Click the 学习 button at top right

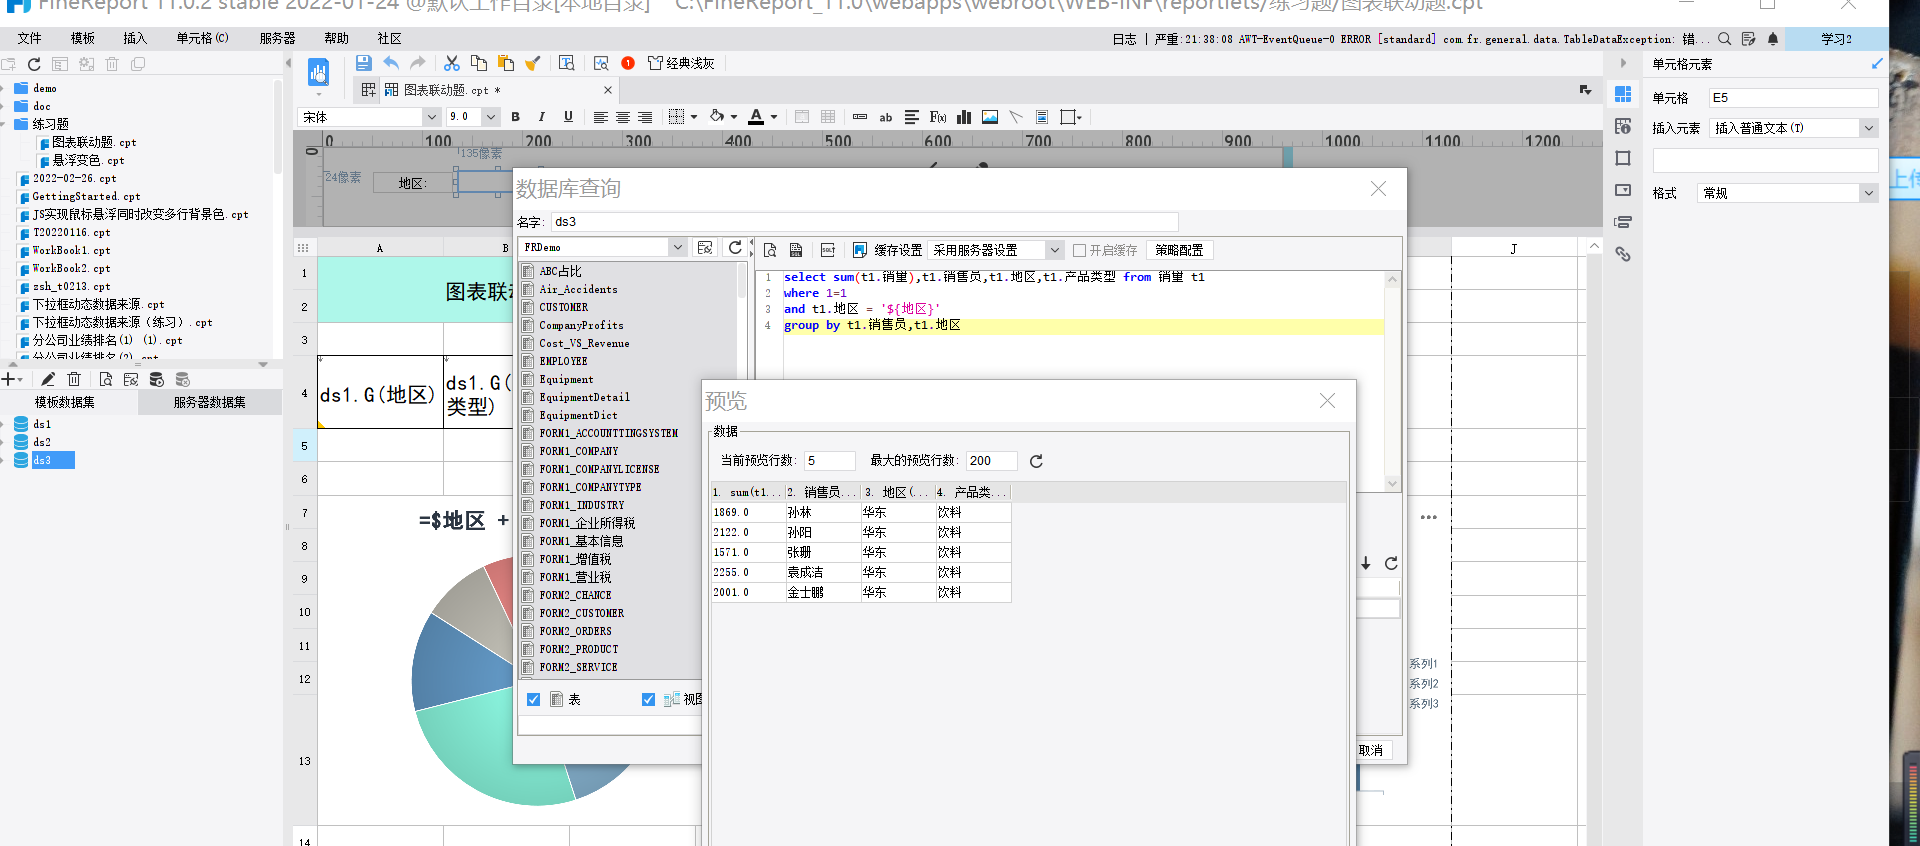click(x=1836, y=39)
